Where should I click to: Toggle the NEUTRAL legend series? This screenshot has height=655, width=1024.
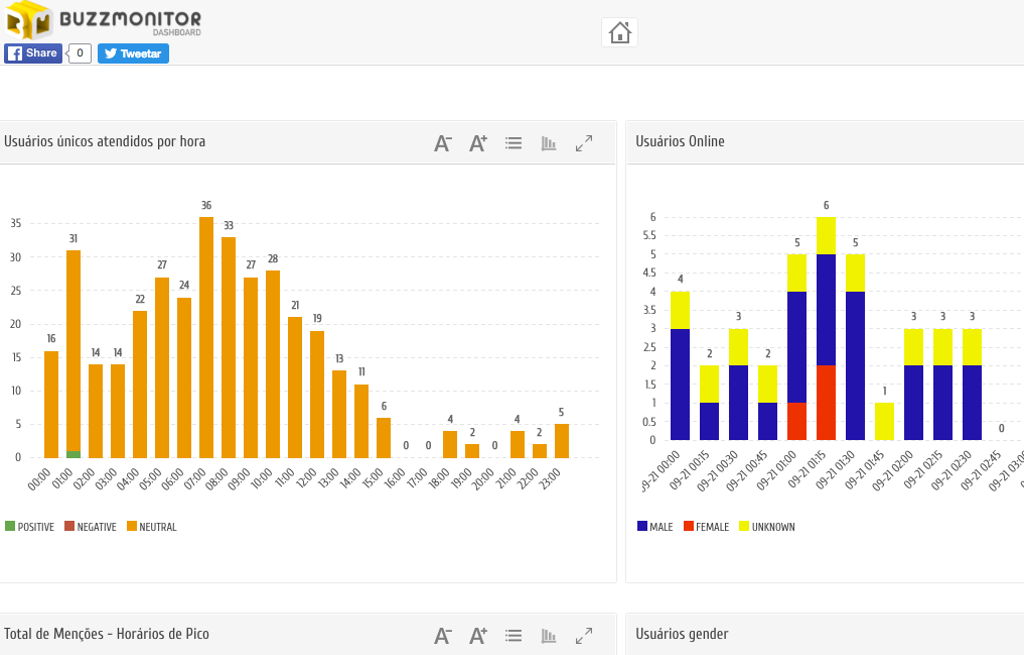152,527
